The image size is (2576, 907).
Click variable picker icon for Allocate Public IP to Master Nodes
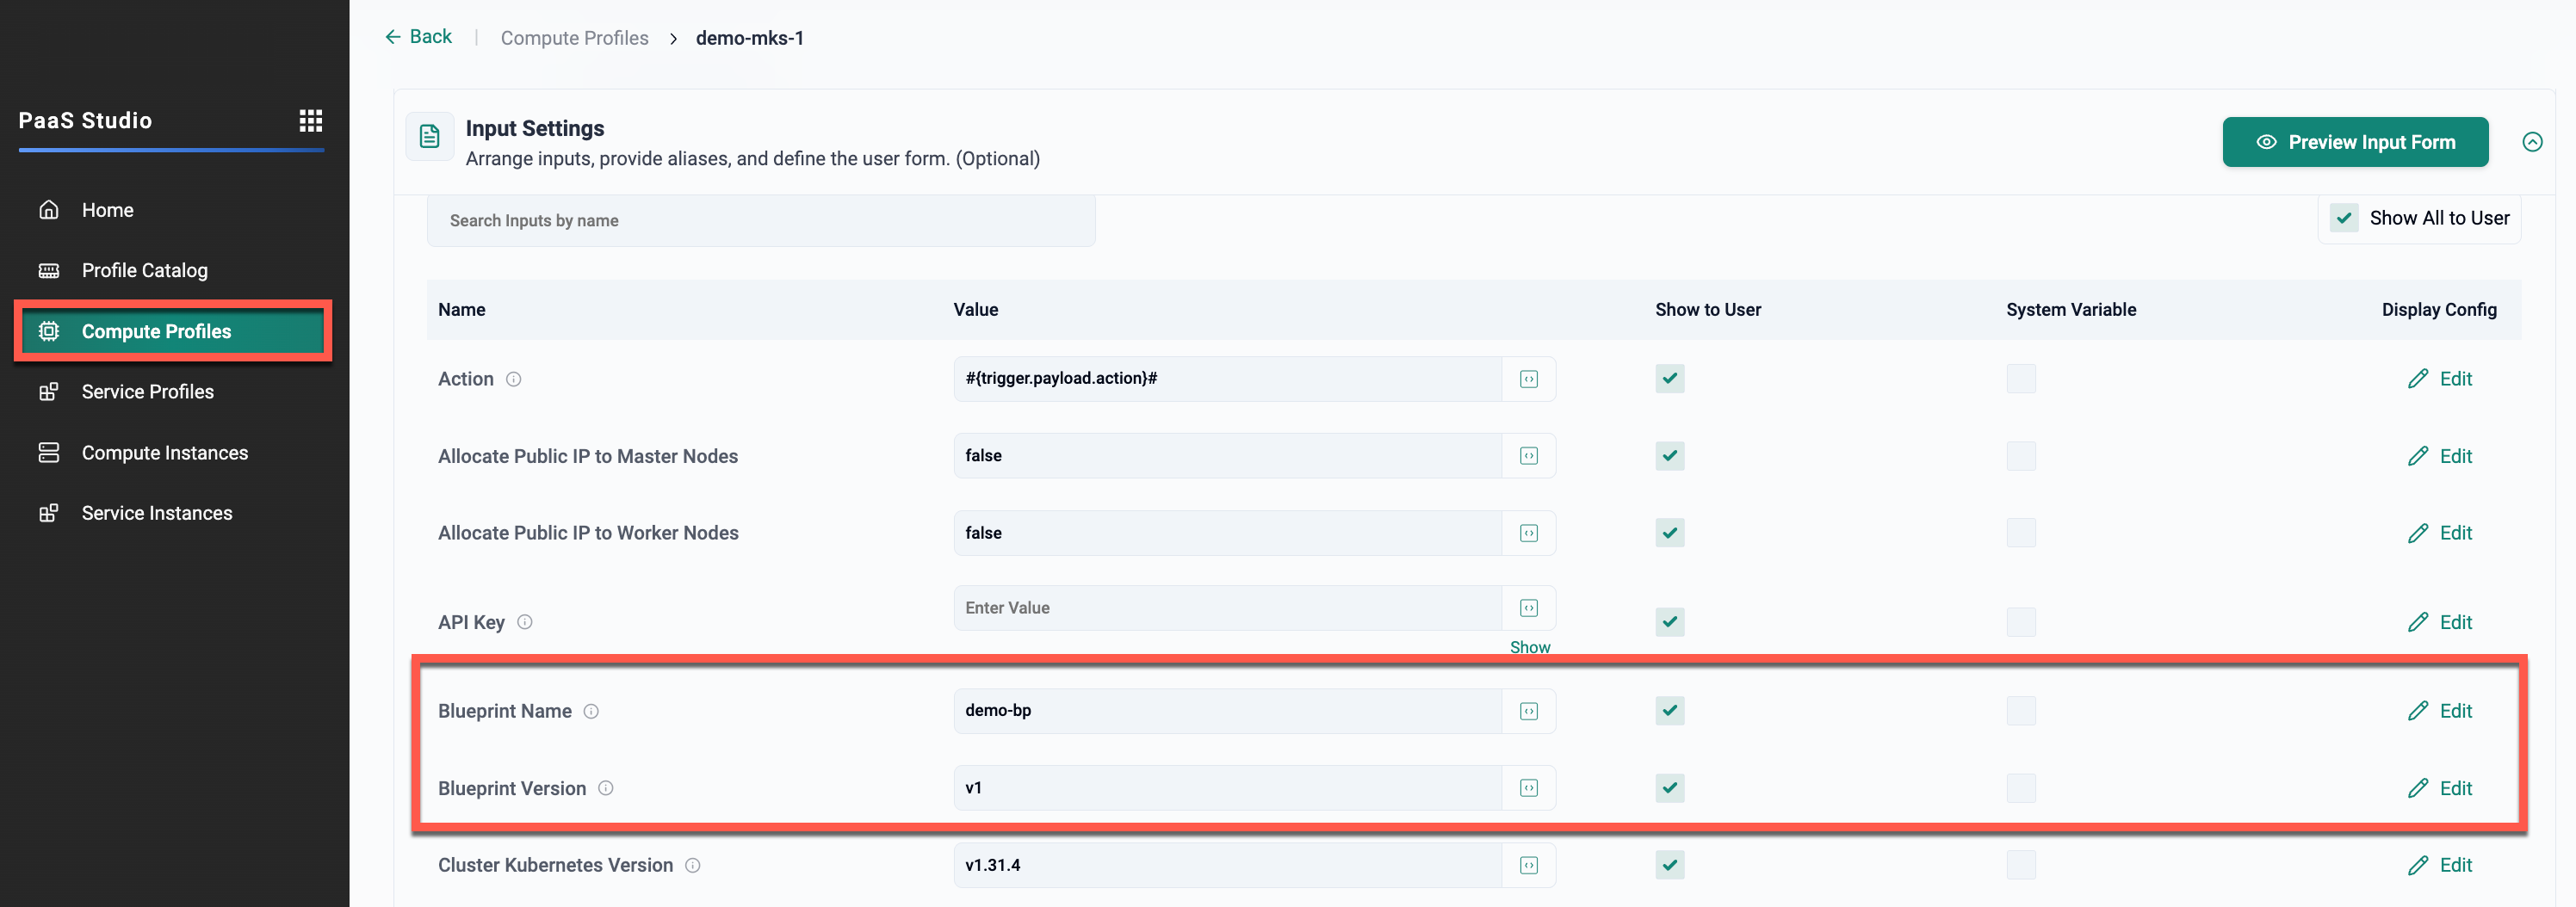point(1528,456)
